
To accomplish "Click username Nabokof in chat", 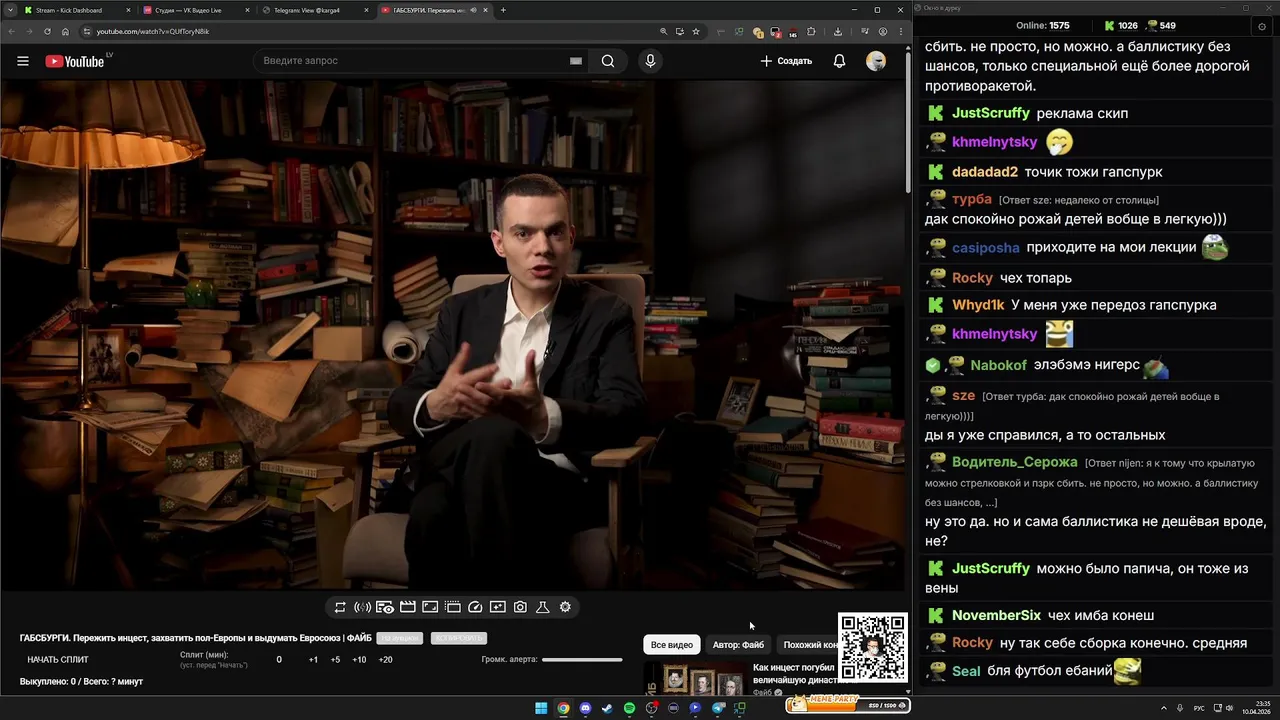I will 998,365.
